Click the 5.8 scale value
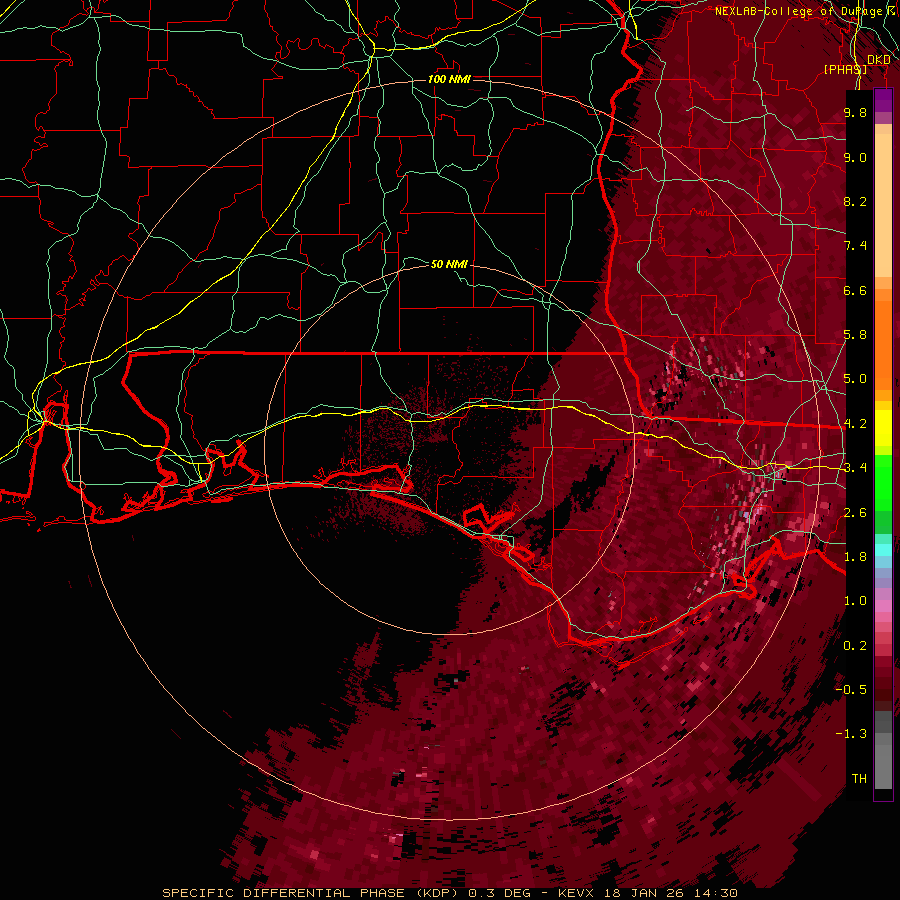Viewport: 900px width, 900px height. click(x=855, y=335)
